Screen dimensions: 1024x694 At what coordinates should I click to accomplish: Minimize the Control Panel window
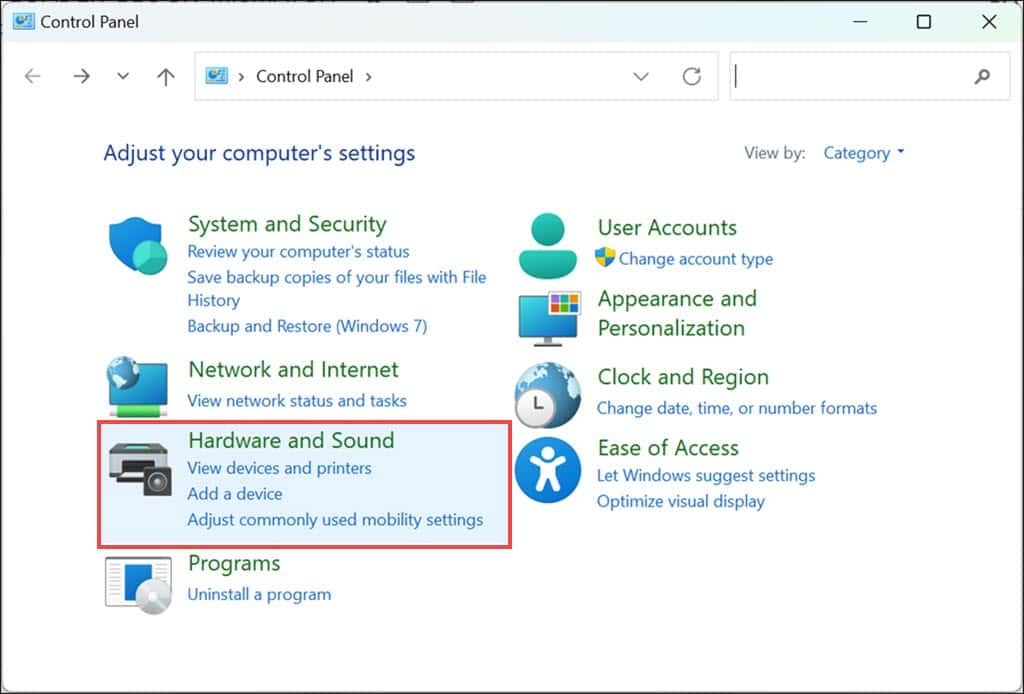[x=860, y=22]
